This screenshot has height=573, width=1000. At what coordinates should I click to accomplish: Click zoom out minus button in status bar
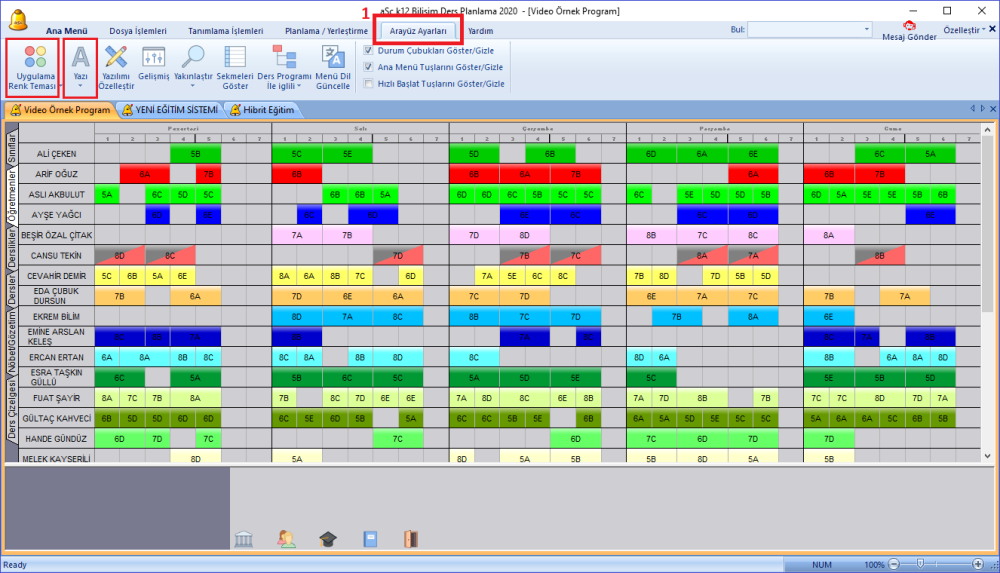point(894,564)
